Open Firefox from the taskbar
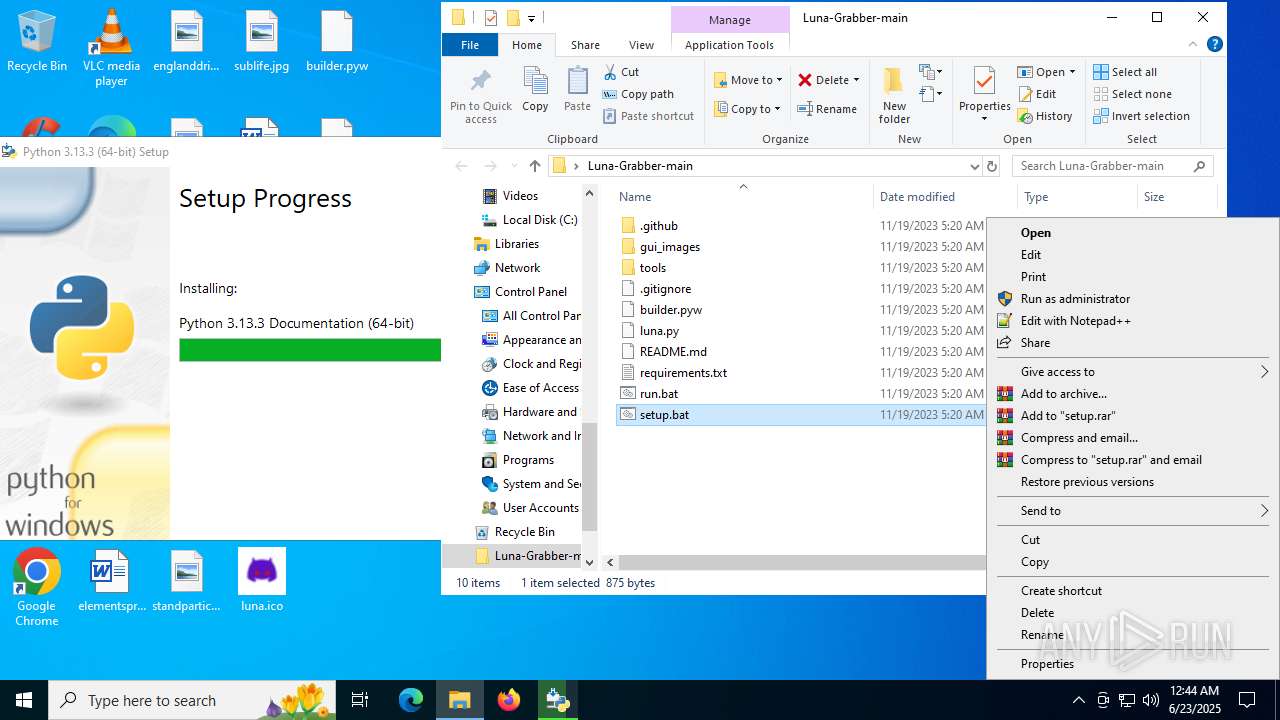 509,700
